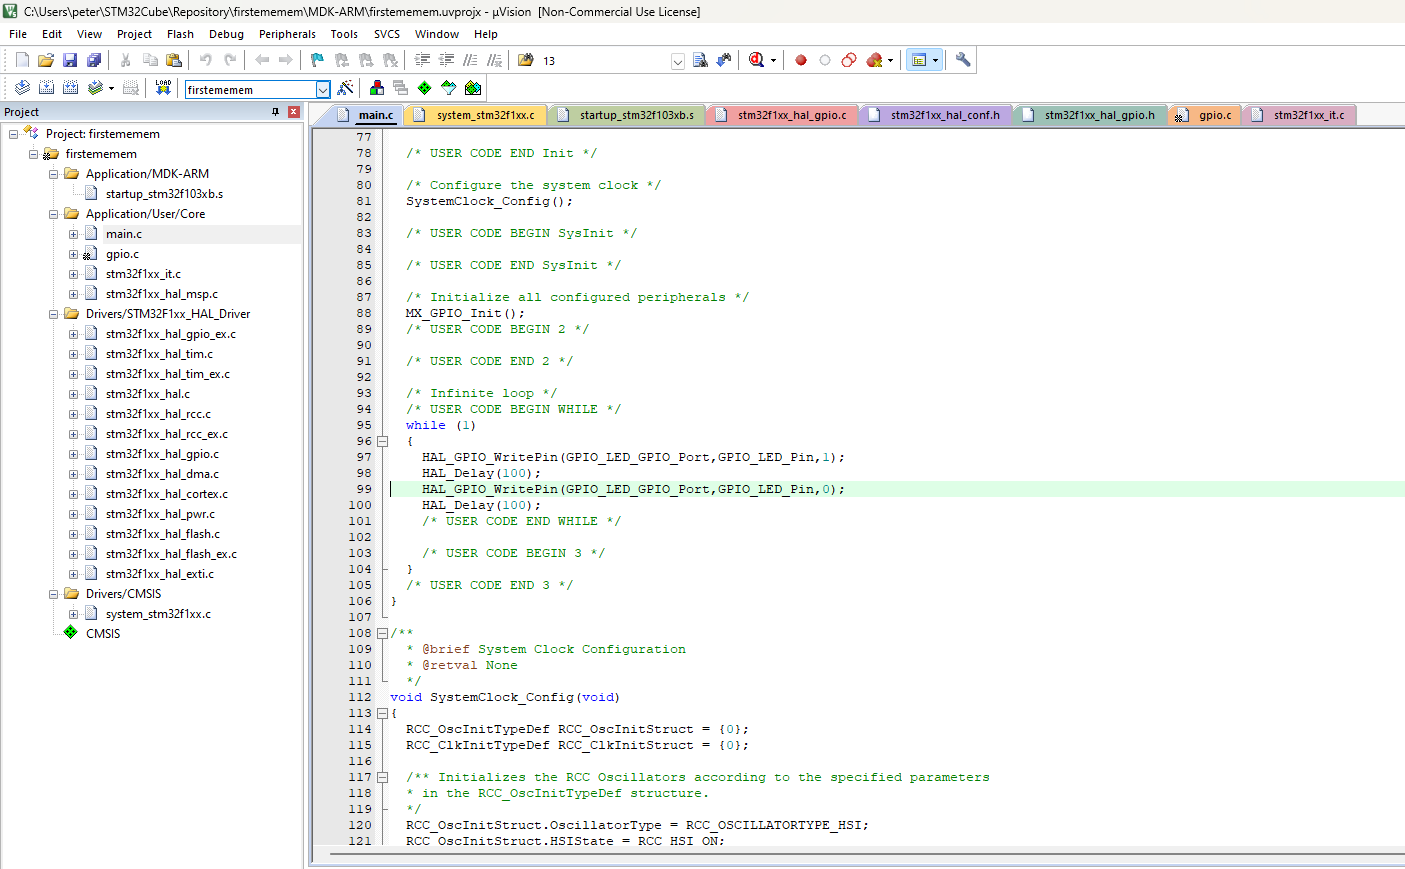
Task: Undo the last edit via toolbar
Action: (206, 60)
